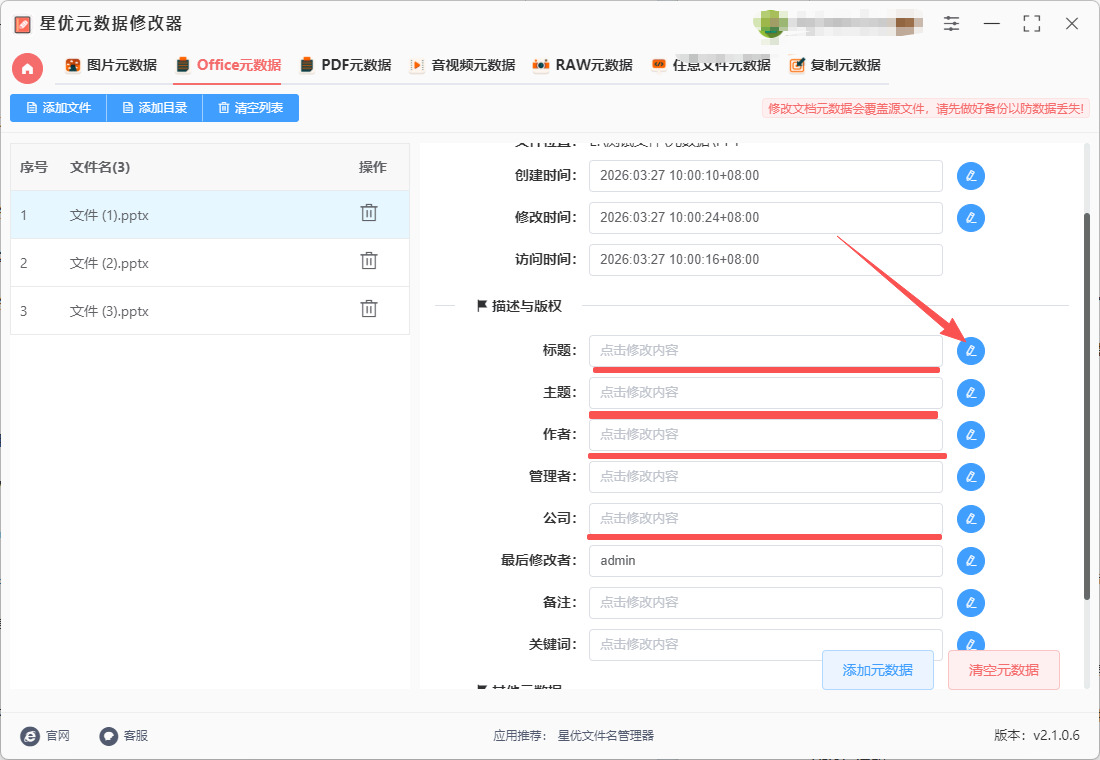
Task: Edit 备注 with pencil icon
Action: click(971, 603)
